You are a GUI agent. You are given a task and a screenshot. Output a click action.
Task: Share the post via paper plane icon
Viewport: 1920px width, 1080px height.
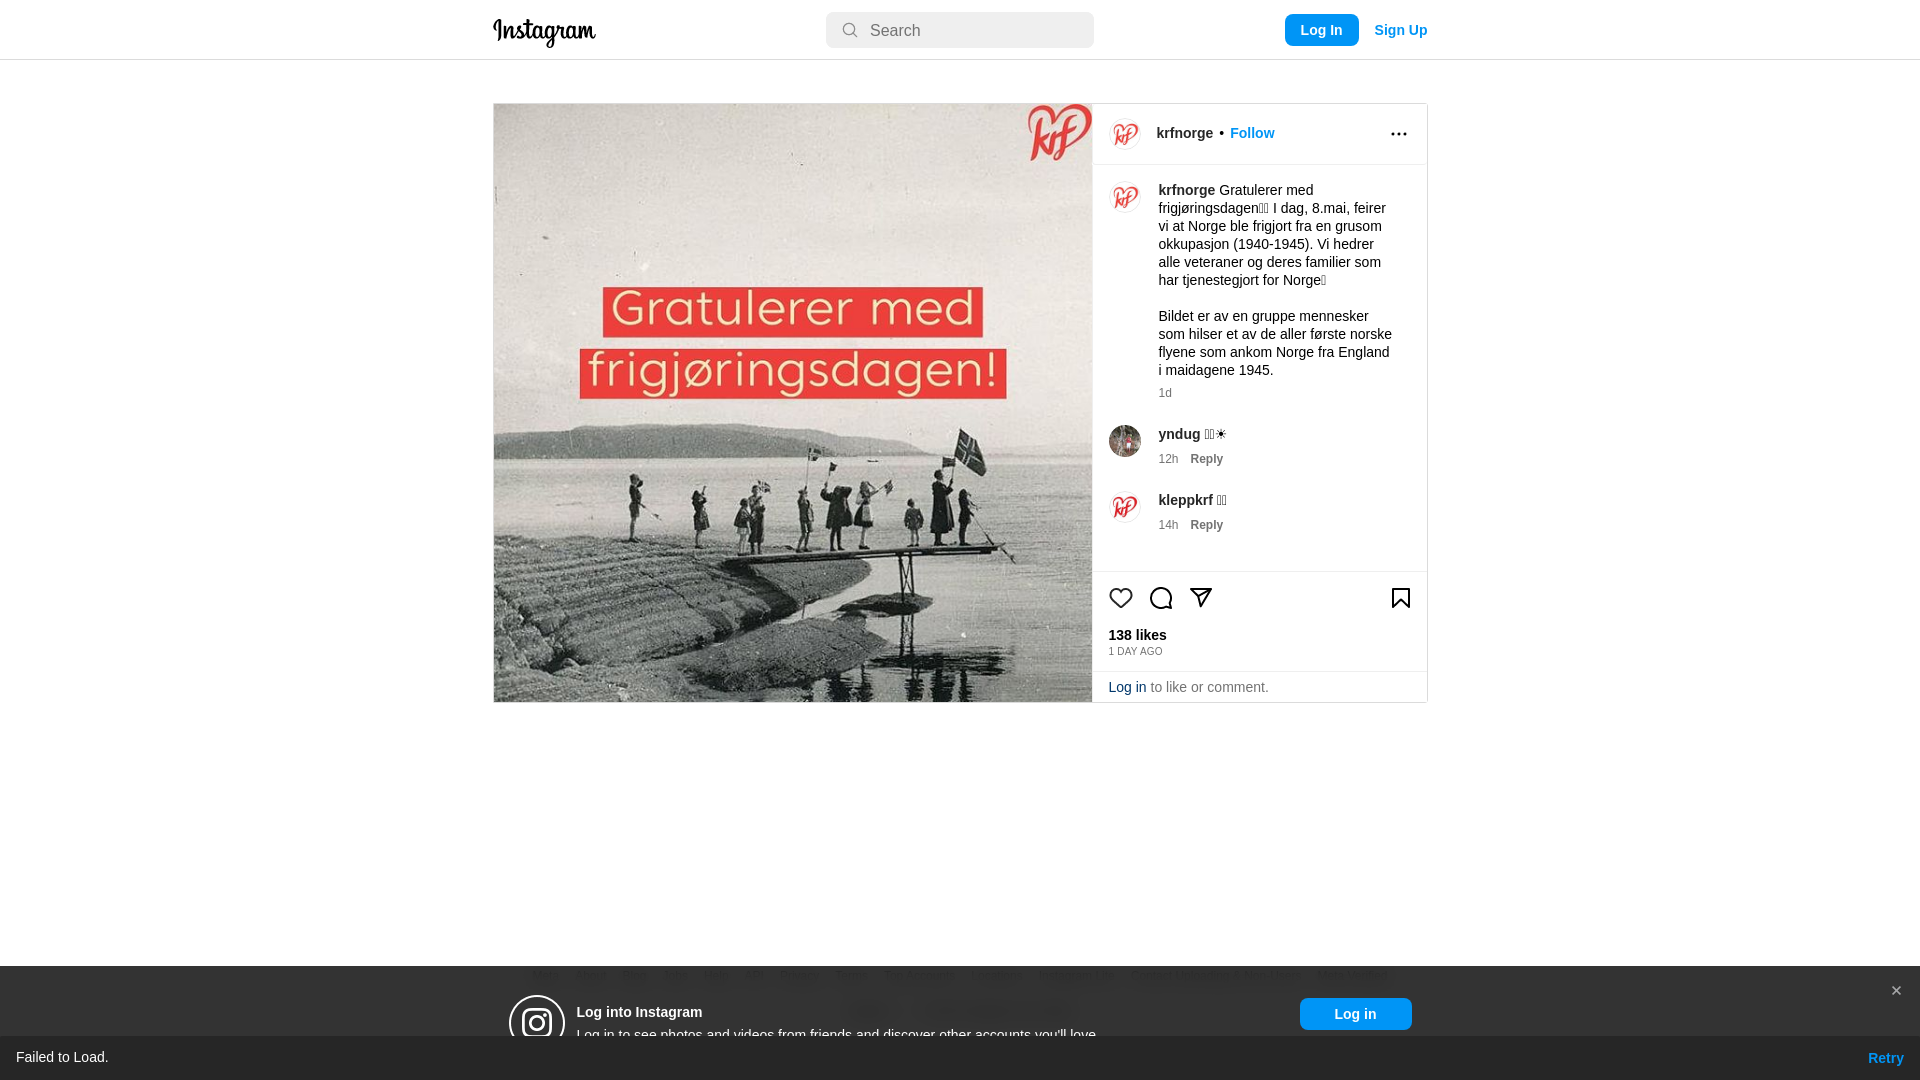pyautogui.click(x=1201, y=598)
